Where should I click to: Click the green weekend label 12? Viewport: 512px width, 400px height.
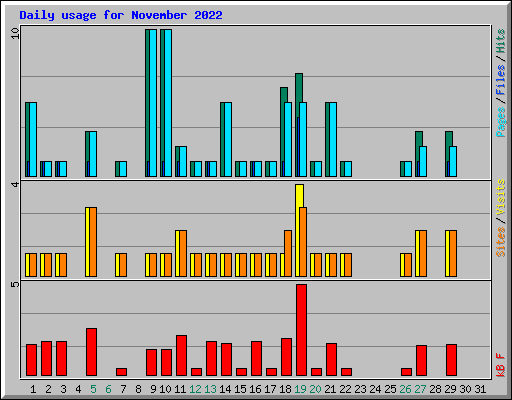pos(195,389)
